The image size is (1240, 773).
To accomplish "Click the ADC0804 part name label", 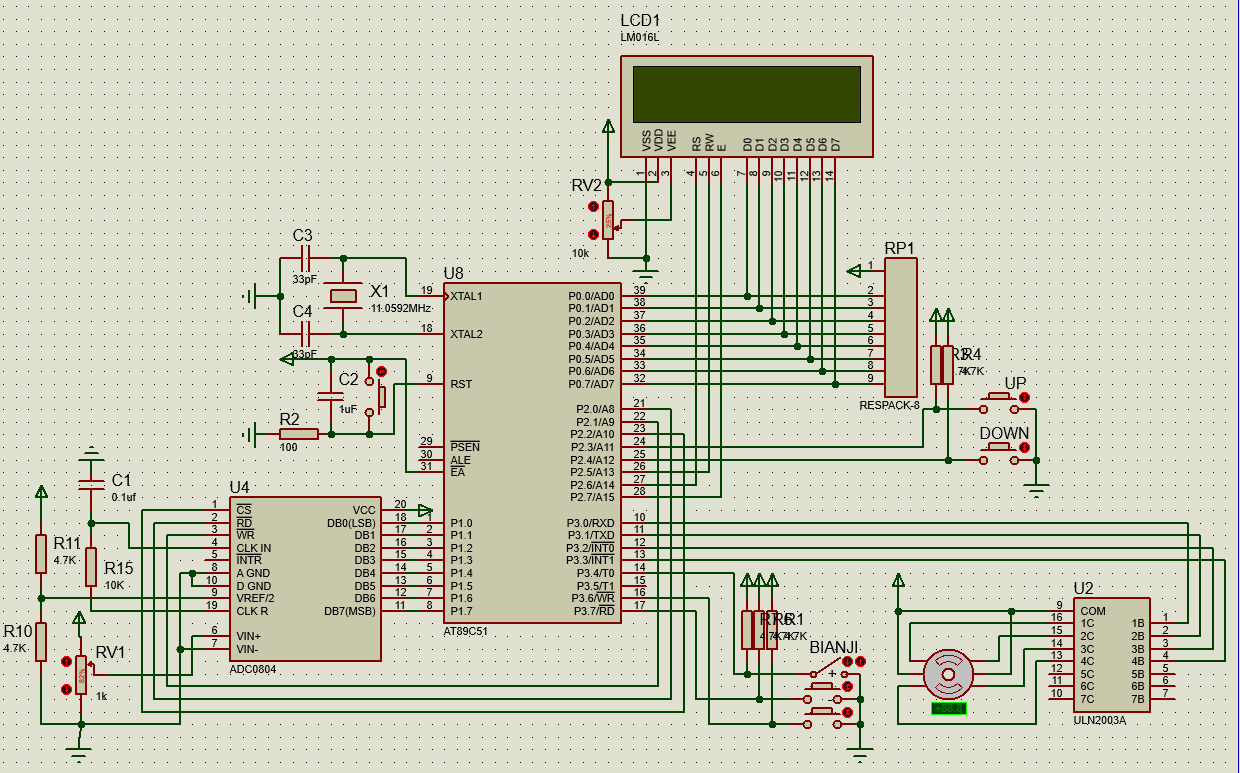I will coord(253,670).
